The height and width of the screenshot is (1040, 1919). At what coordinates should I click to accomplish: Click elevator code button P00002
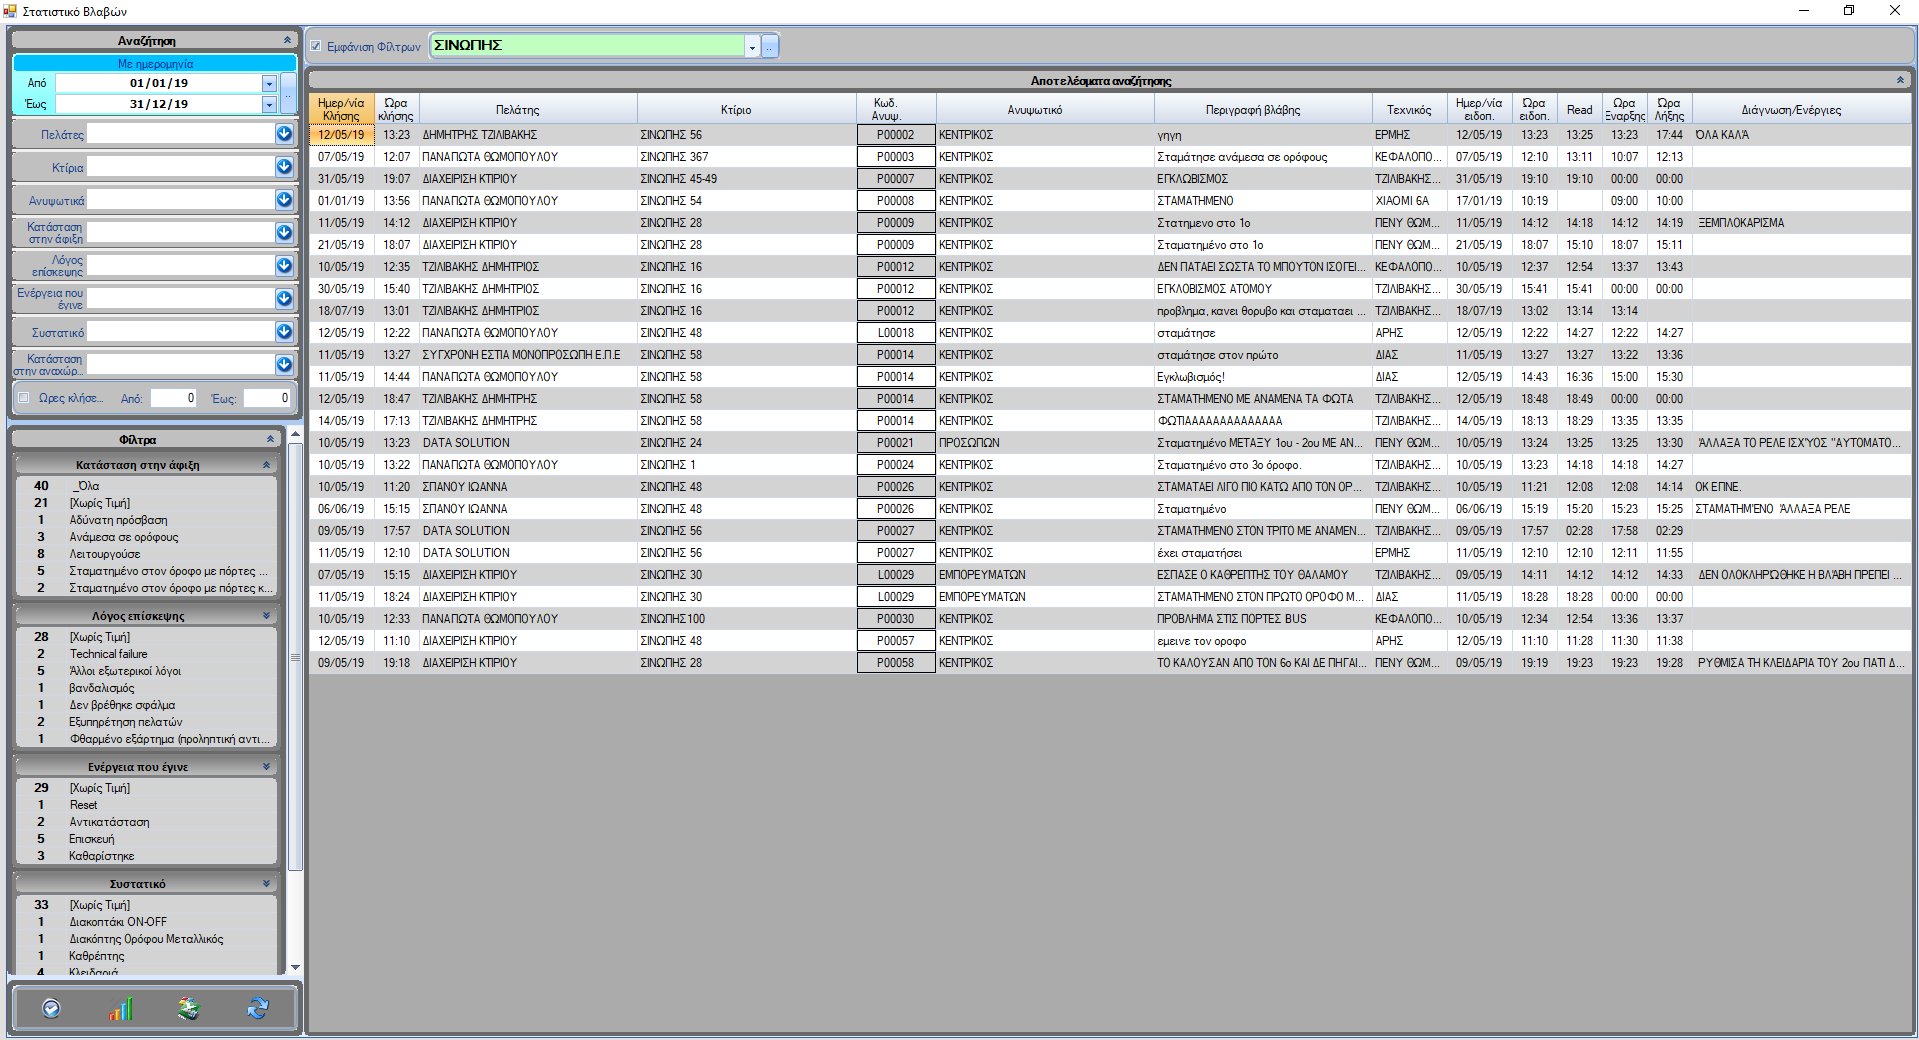point(895,135)
